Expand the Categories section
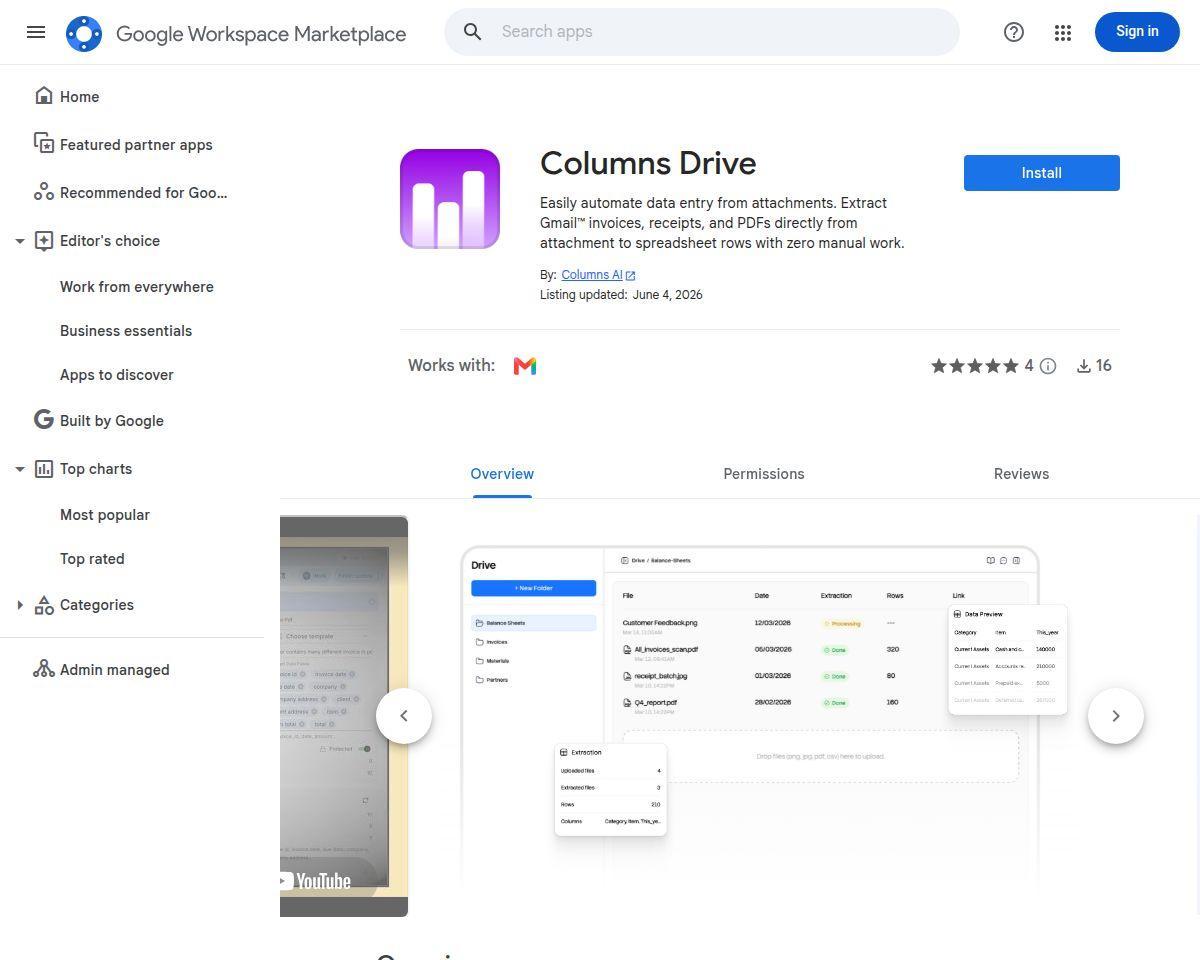The height and width of the screenshot is (960, 1200). [19, 605]
